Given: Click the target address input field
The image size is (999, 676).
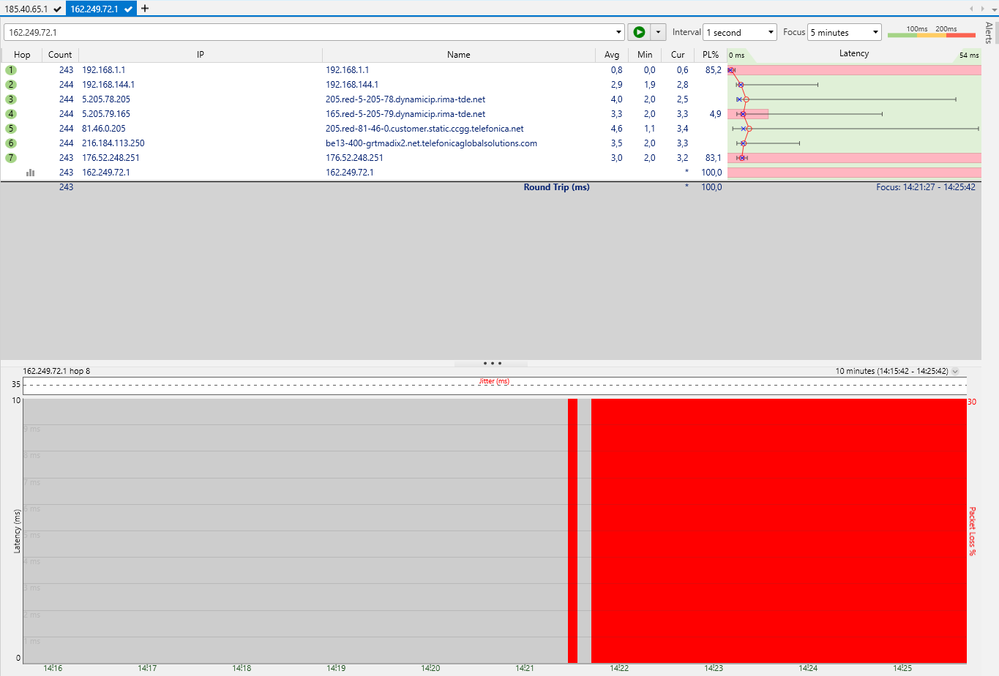Looking at the screenshot, I should point(310,33).
